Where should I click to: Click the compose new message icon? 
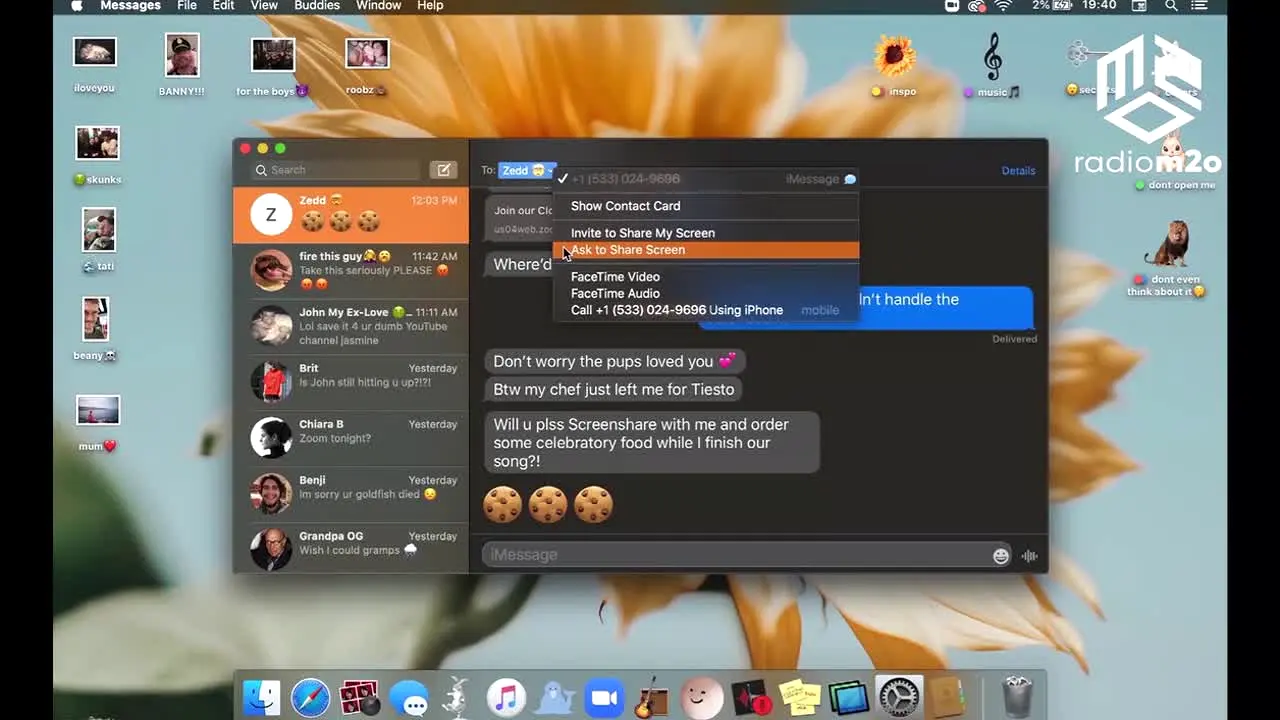coord(443,170)
